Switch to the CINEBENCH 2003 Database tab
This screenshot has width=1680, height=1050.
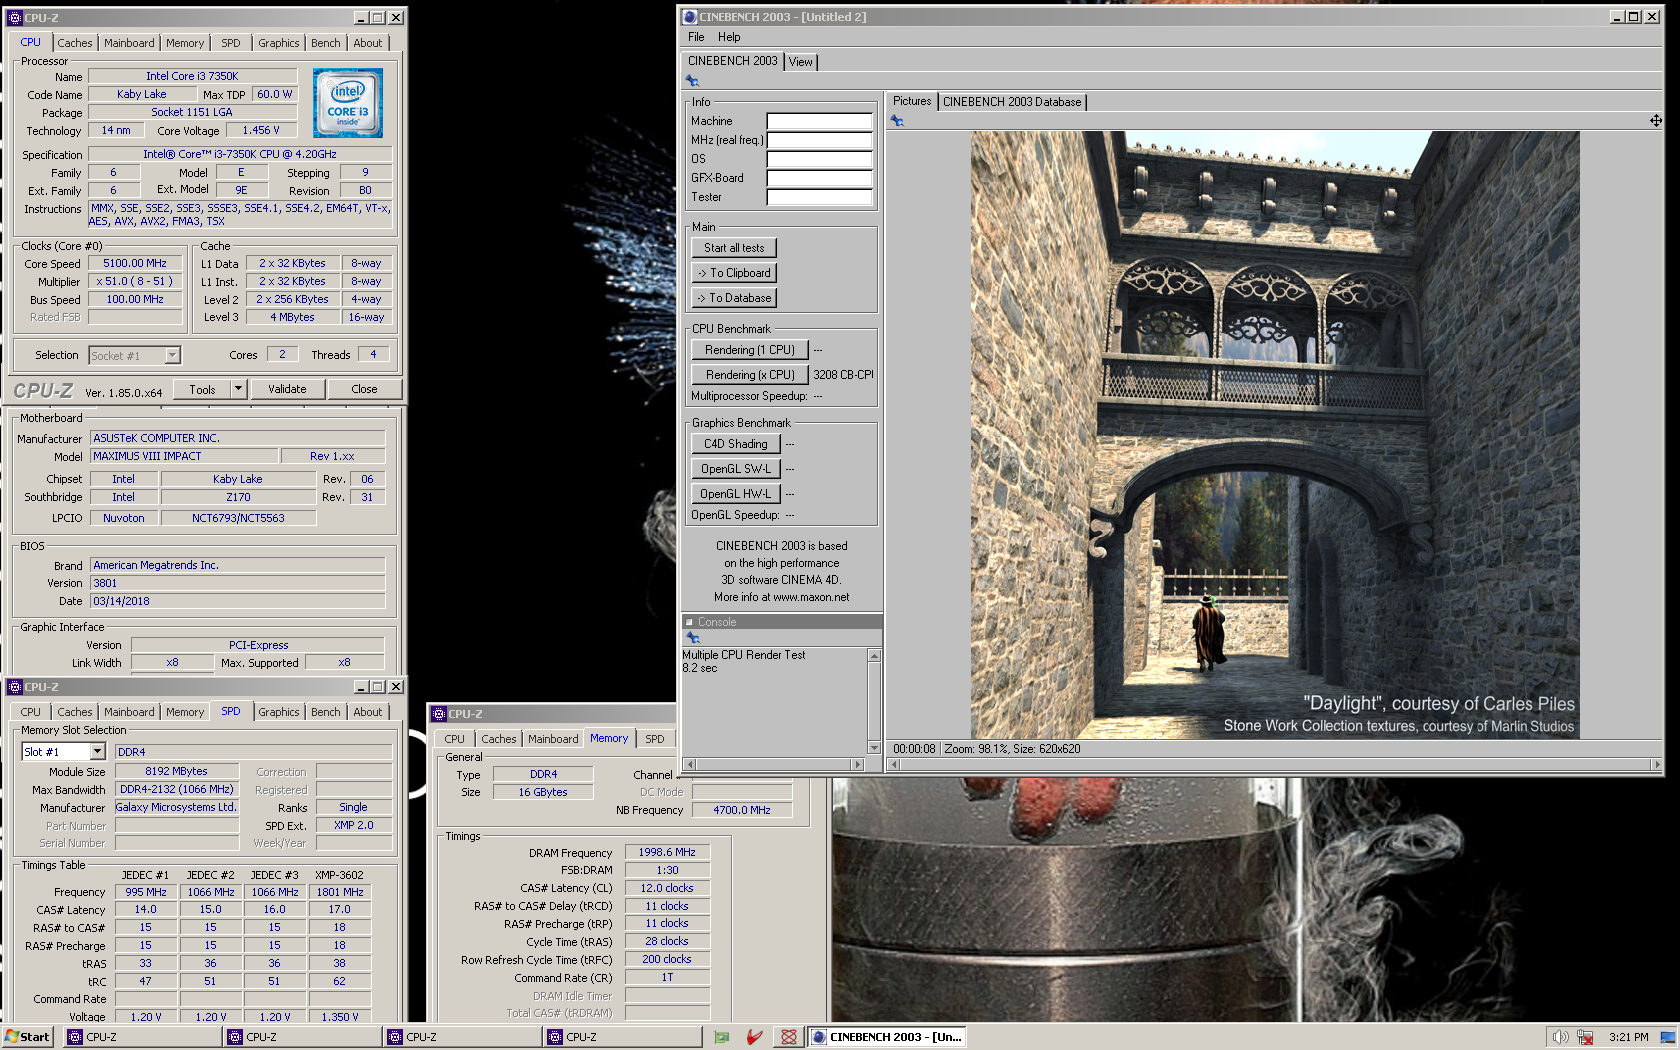pyautogui.click(x=1012, y=102)
